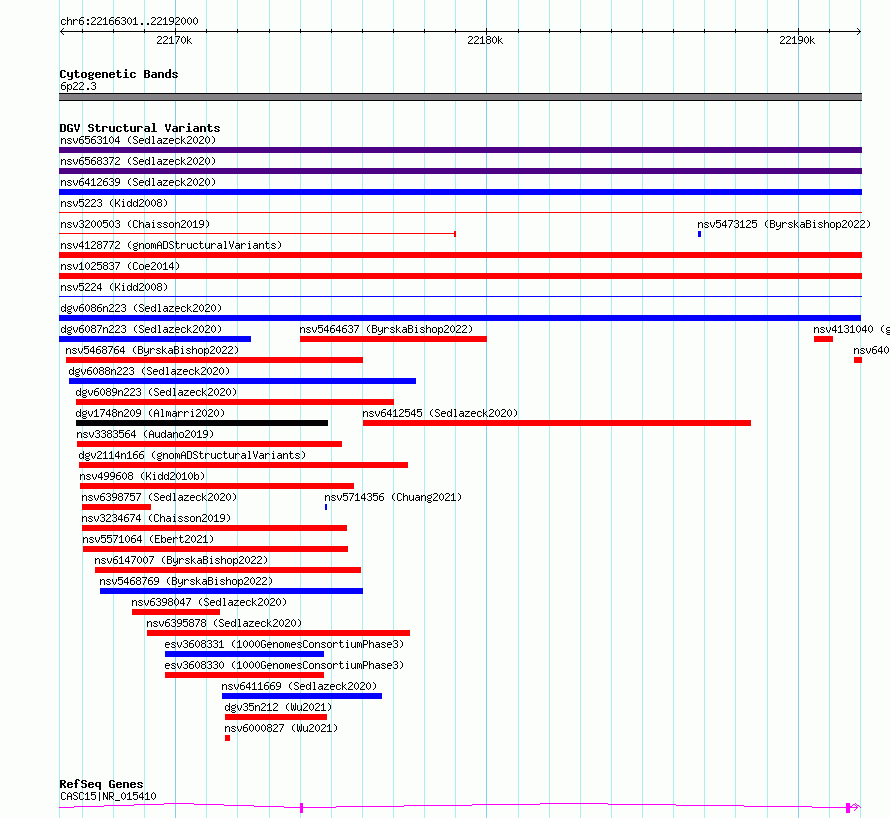Click nsv6398757 (Sedlazeck2020) label

[x=159, y=497]
